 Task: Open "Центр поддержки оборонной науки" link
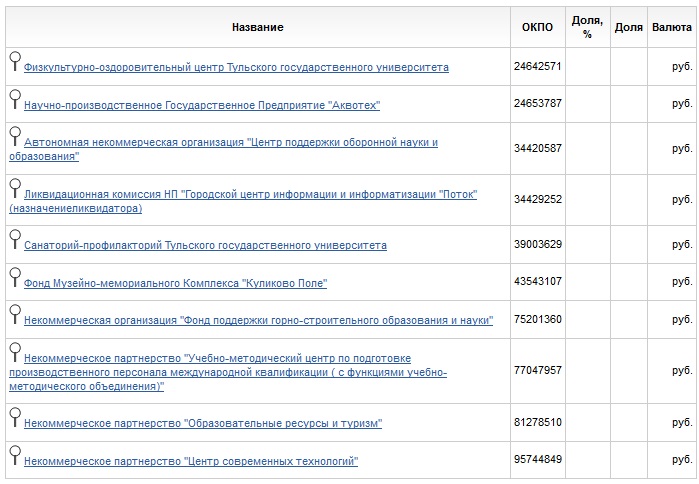(x=230, y=143)
